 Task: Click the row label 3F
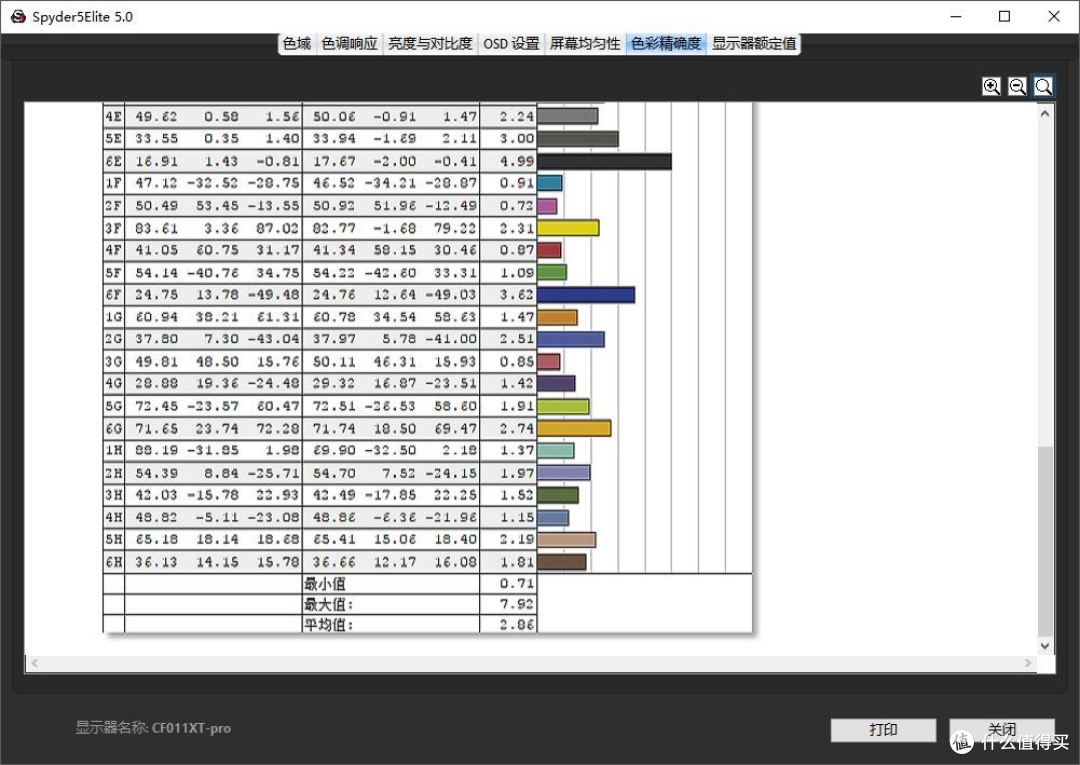pyautogui.click(x=114, y=228)
